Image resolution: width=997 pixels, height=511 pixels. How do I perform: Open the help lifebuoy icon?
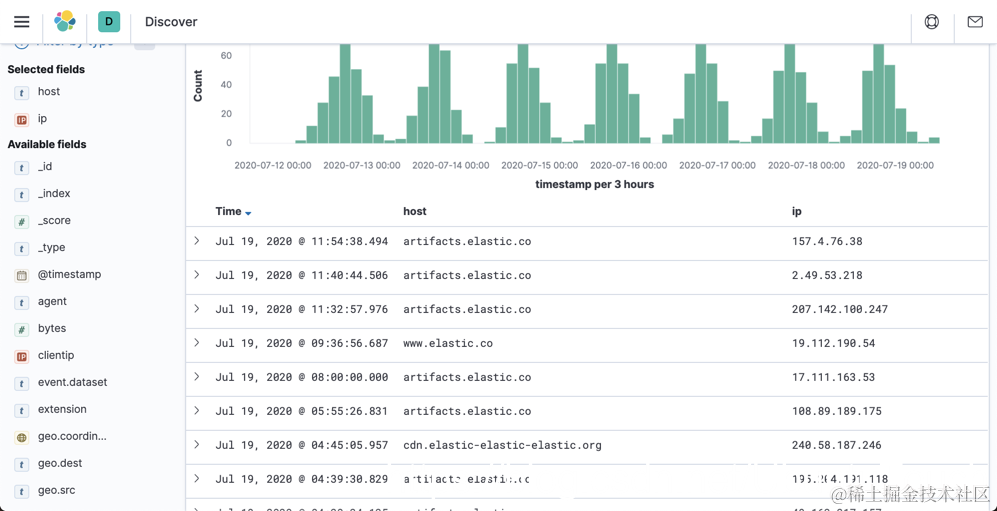click(x=932, y=22)
